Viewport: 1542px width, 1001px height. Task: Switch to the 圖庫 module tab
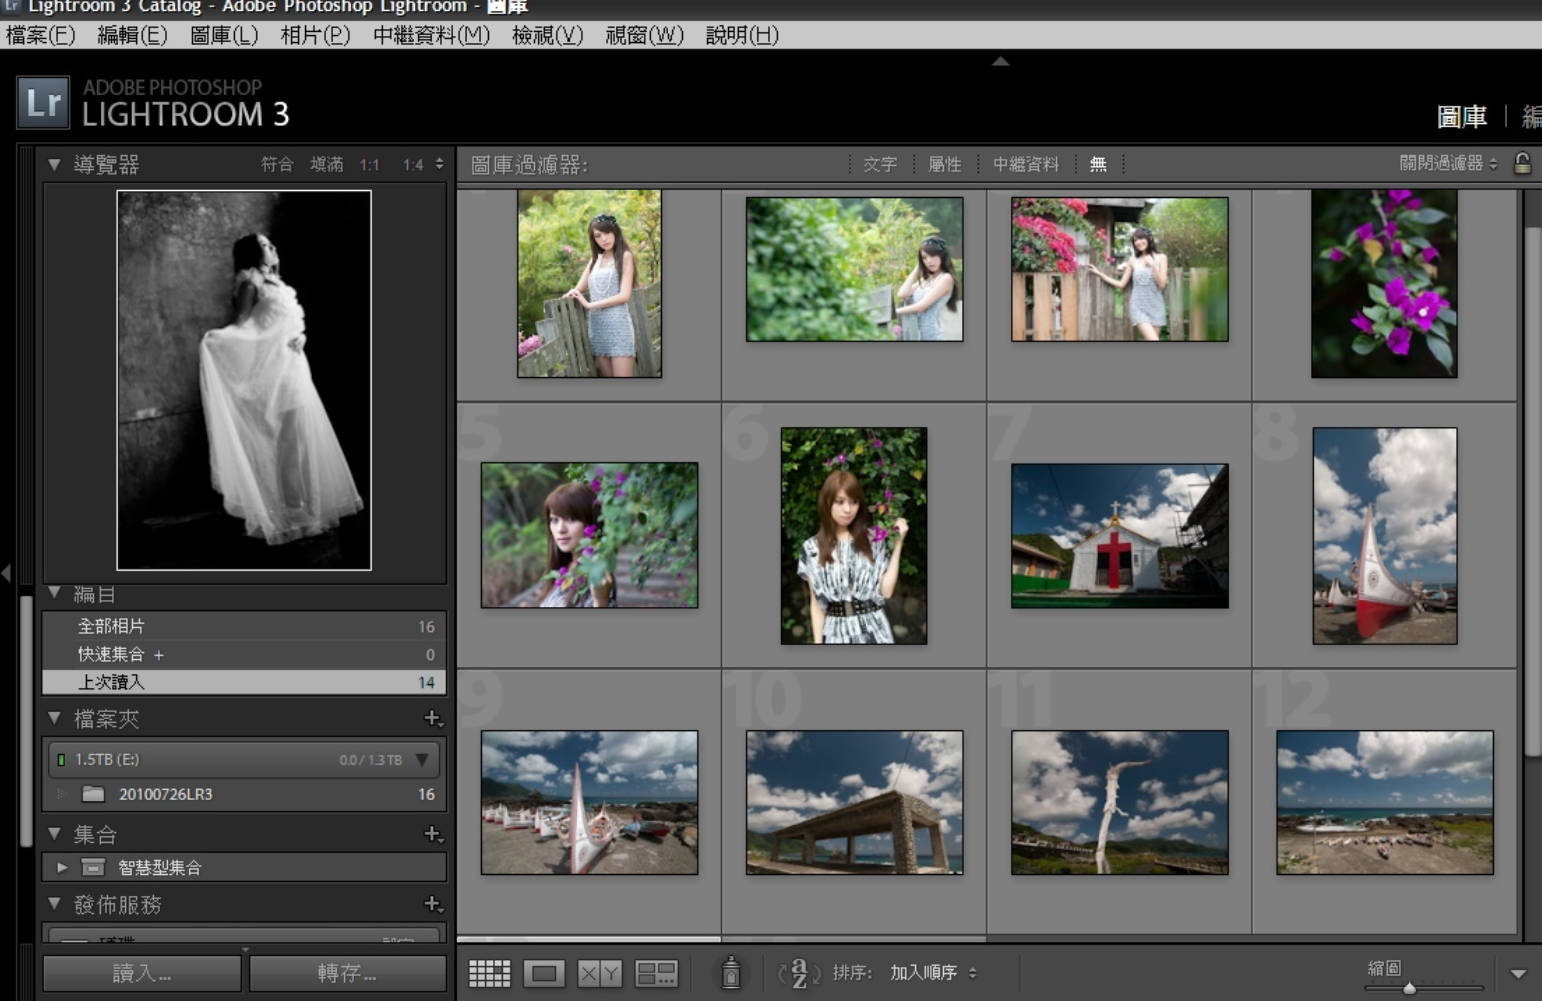(x=1464, y=117)
